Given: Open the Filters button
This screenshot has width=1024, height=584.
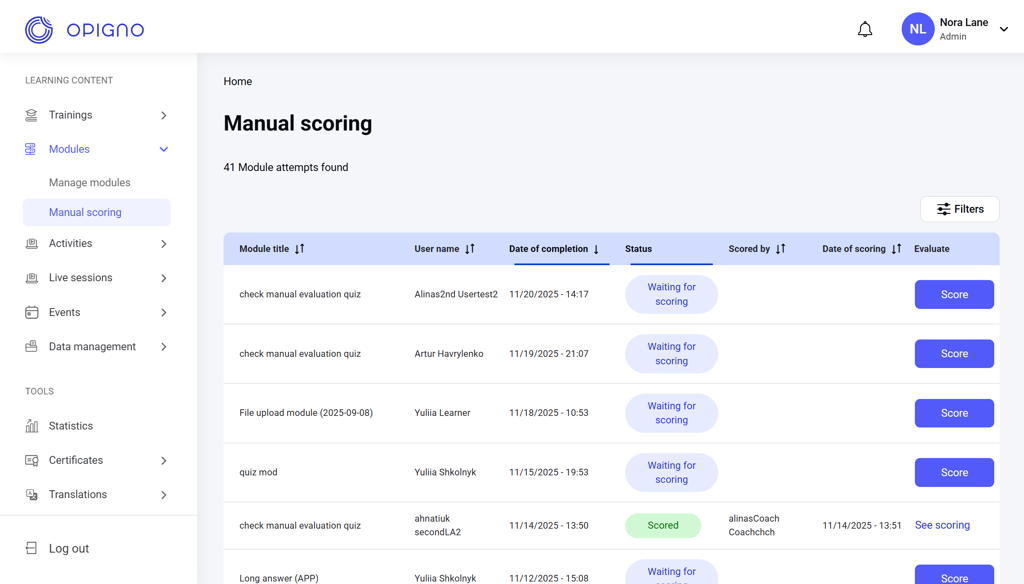Looking at the screenshot, I should (x=959, y=209).
